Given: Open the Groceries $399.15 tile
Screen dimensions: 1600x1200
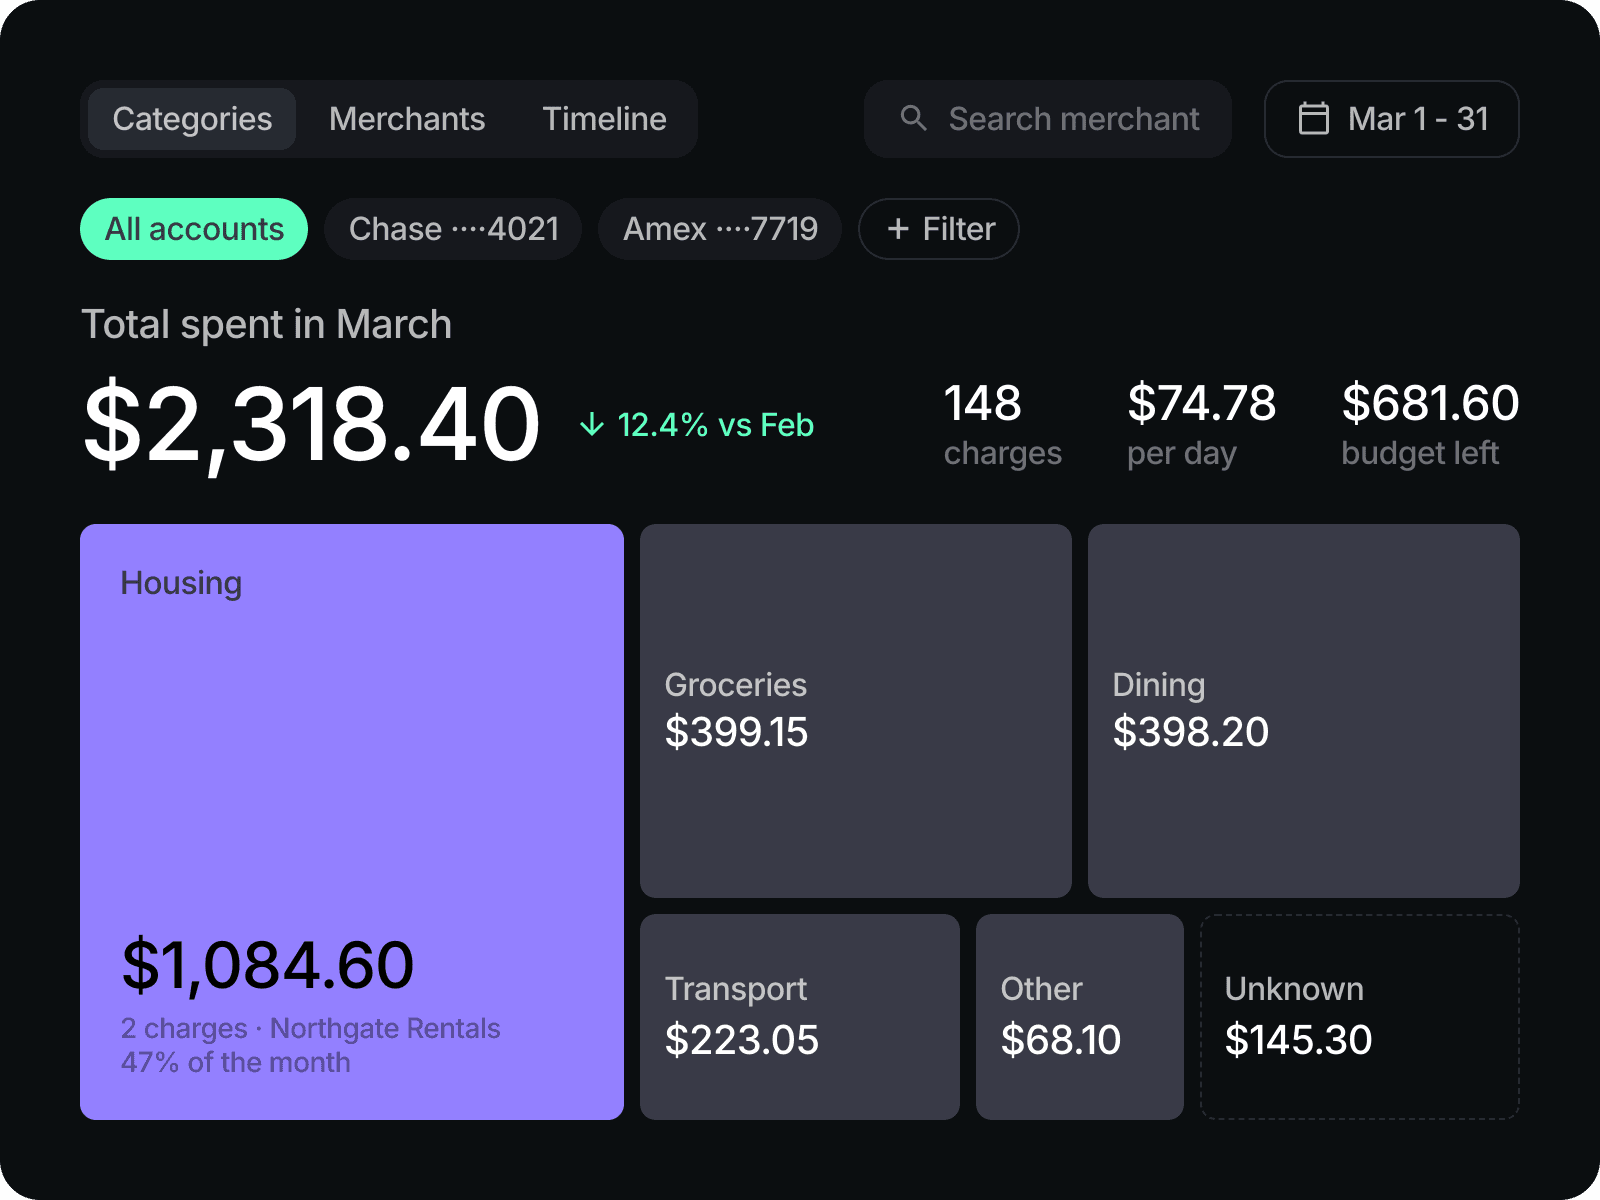Looking at the screenshot, I should tap(856, 711).
